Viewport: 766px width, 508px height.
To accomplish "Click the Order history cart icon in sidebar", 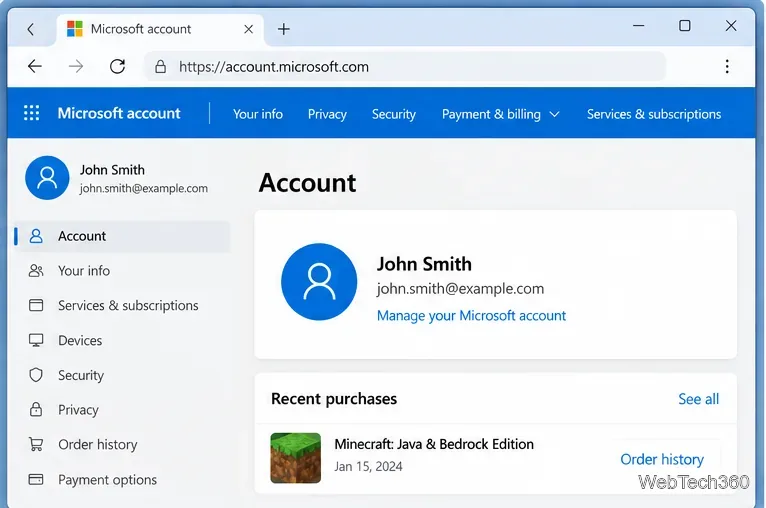I will click(x=36, y=444).
